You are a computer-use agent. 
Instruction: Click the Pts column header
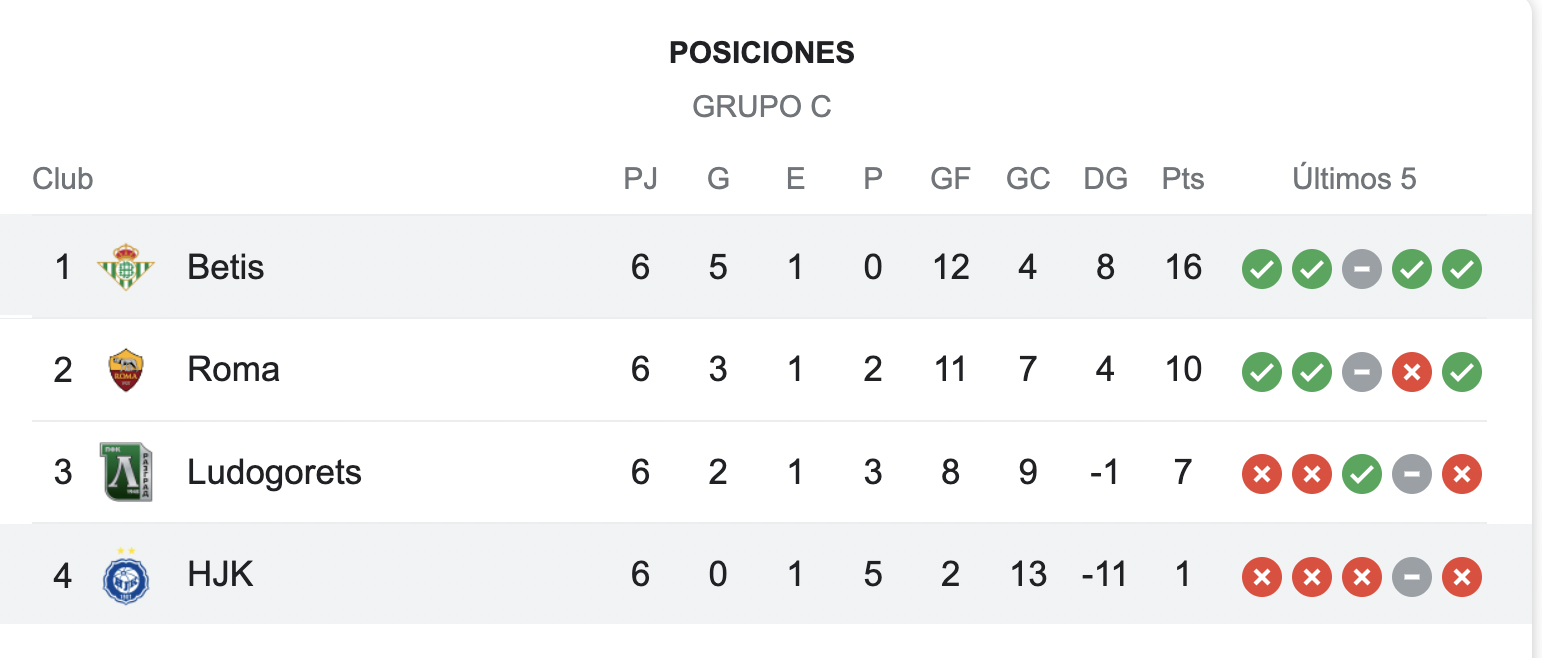(x=1183, y=179)
